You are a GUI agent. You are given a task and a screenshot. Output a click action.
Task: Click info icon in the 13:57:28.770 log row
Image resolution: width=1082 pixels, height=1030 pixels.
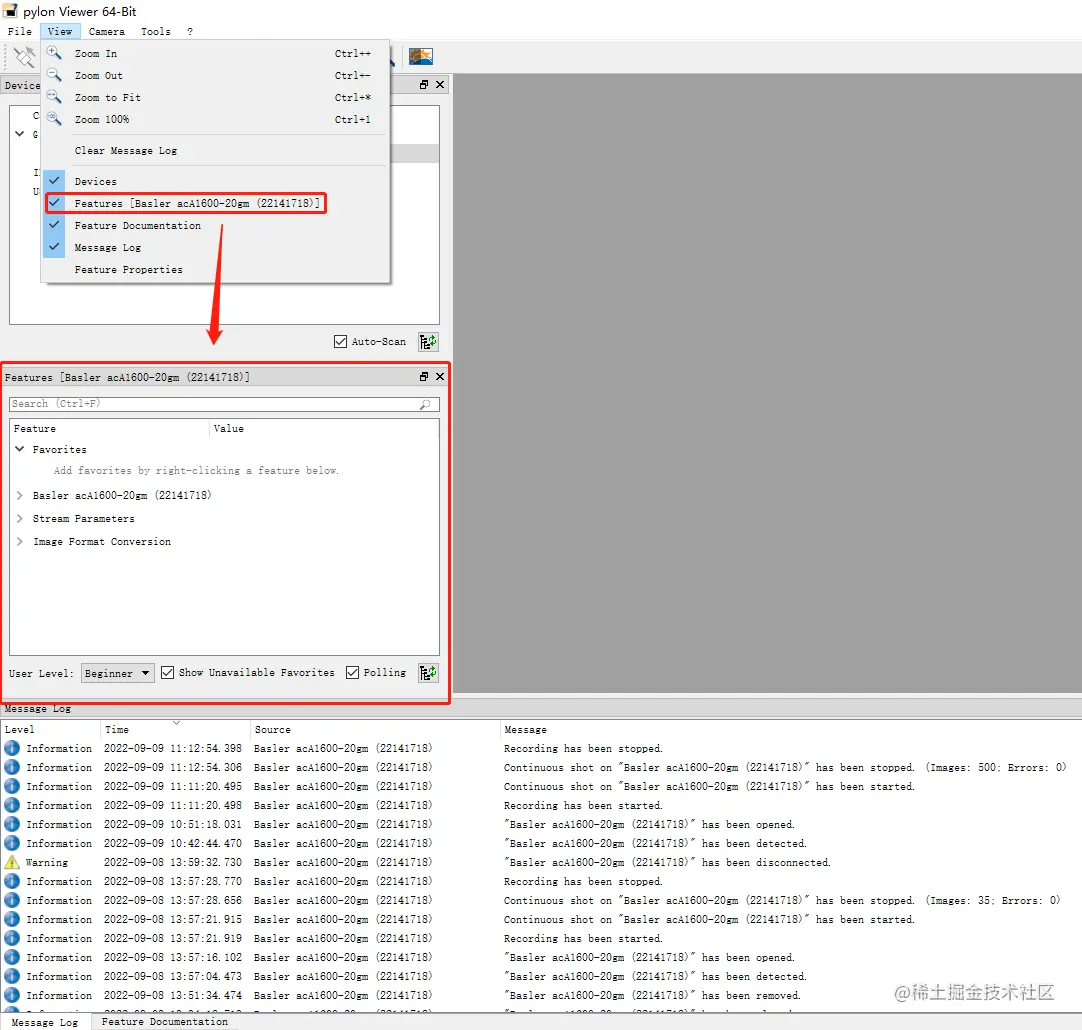pyautogui.click(x=12, y=881)
